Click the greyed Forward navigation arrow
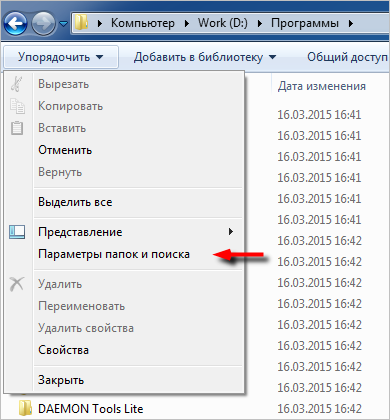390x420 pixels. (43, 23)
